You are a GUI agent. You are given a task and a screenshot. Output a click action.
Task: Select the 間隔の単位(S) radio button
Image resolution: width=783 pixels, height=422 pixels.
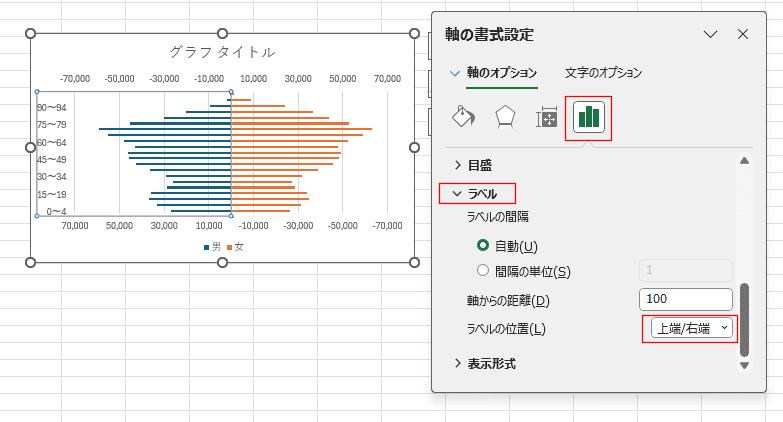(x=484, y=271)
